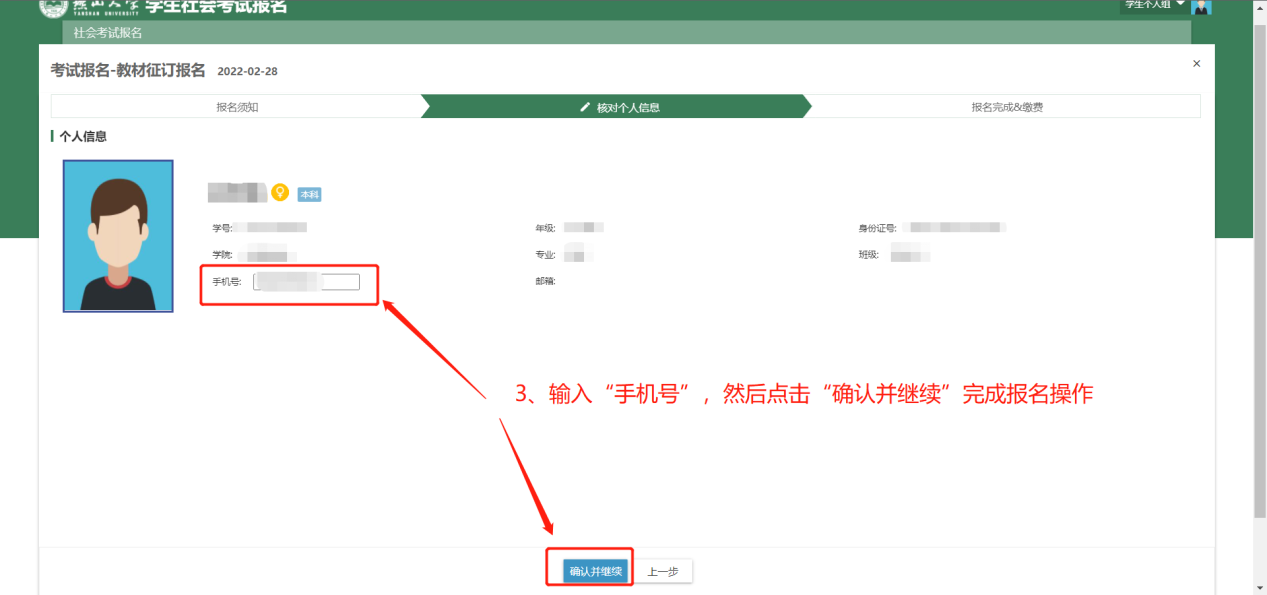The width and height of the screenshot is (1267, 595).
Task: Click the 个人信息 section heading
Action: click(82, 137)
